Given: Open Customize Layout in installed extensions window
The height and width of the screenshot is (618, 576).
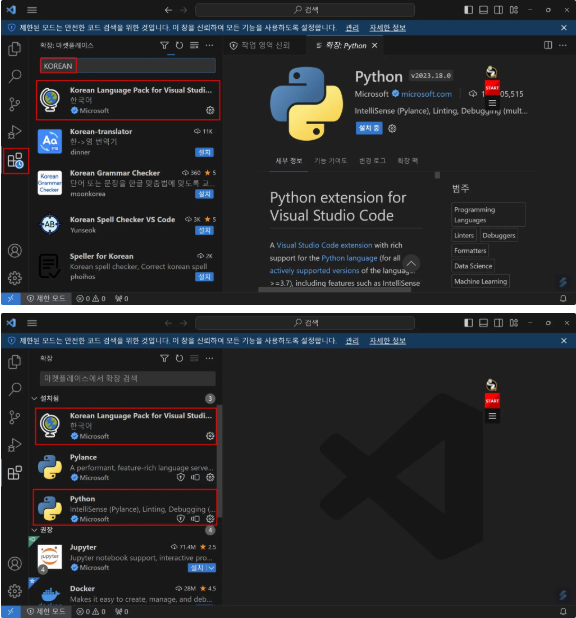Looking at the screenshot, I should 514,323.
